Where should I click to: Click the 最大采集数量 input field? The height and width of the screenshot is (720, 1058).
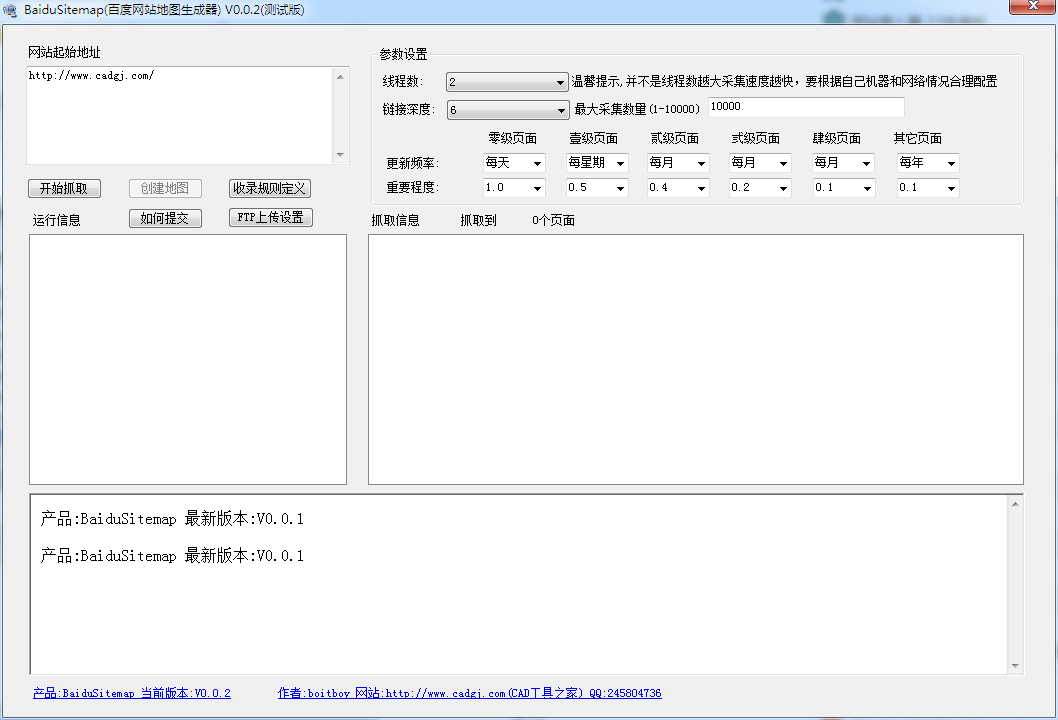point(806,107)
